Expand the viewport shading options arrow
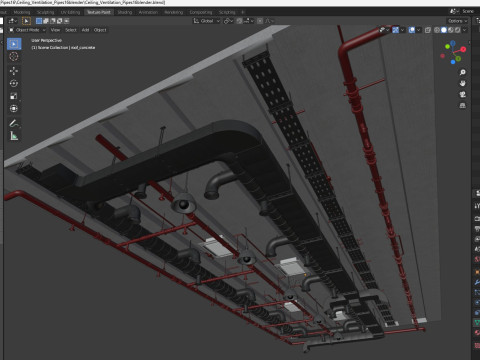Viewport: 480px width, 360px height. pyautogui.click(x=465, y=30)
